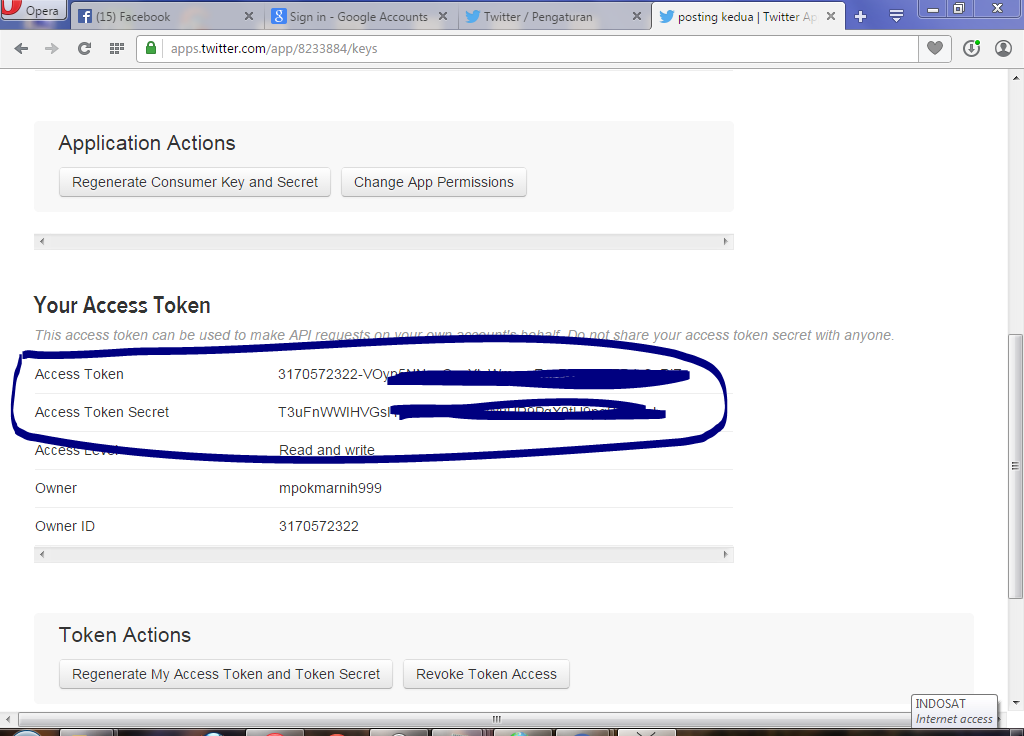Open the Opera main menu button
This screenshot has width=1024, height=736.
(x=33, y=9)
